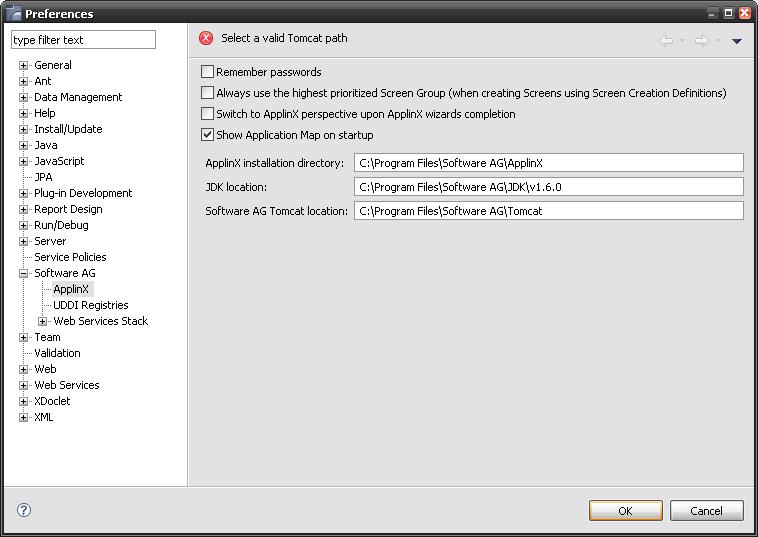This screenshot has width=758, height=537.
Task: Click the Software AG Tomcat location field
Action: point(549,211)
